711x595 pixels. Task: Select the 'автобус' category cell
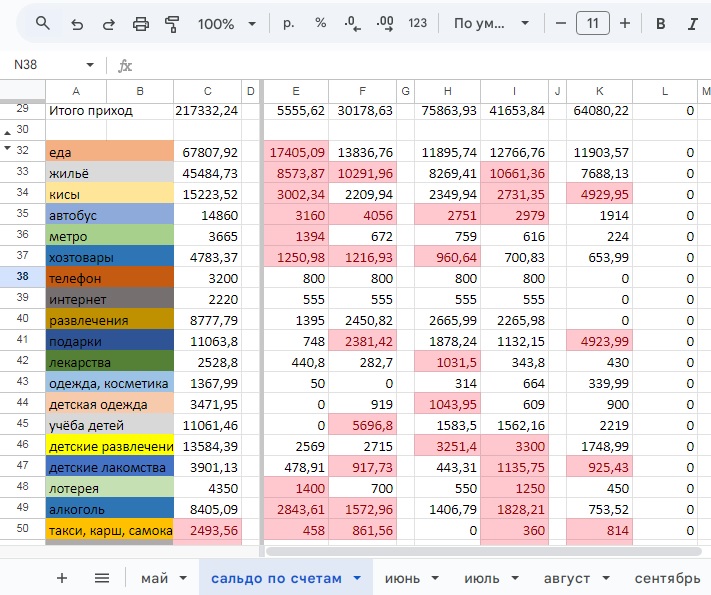109,214
